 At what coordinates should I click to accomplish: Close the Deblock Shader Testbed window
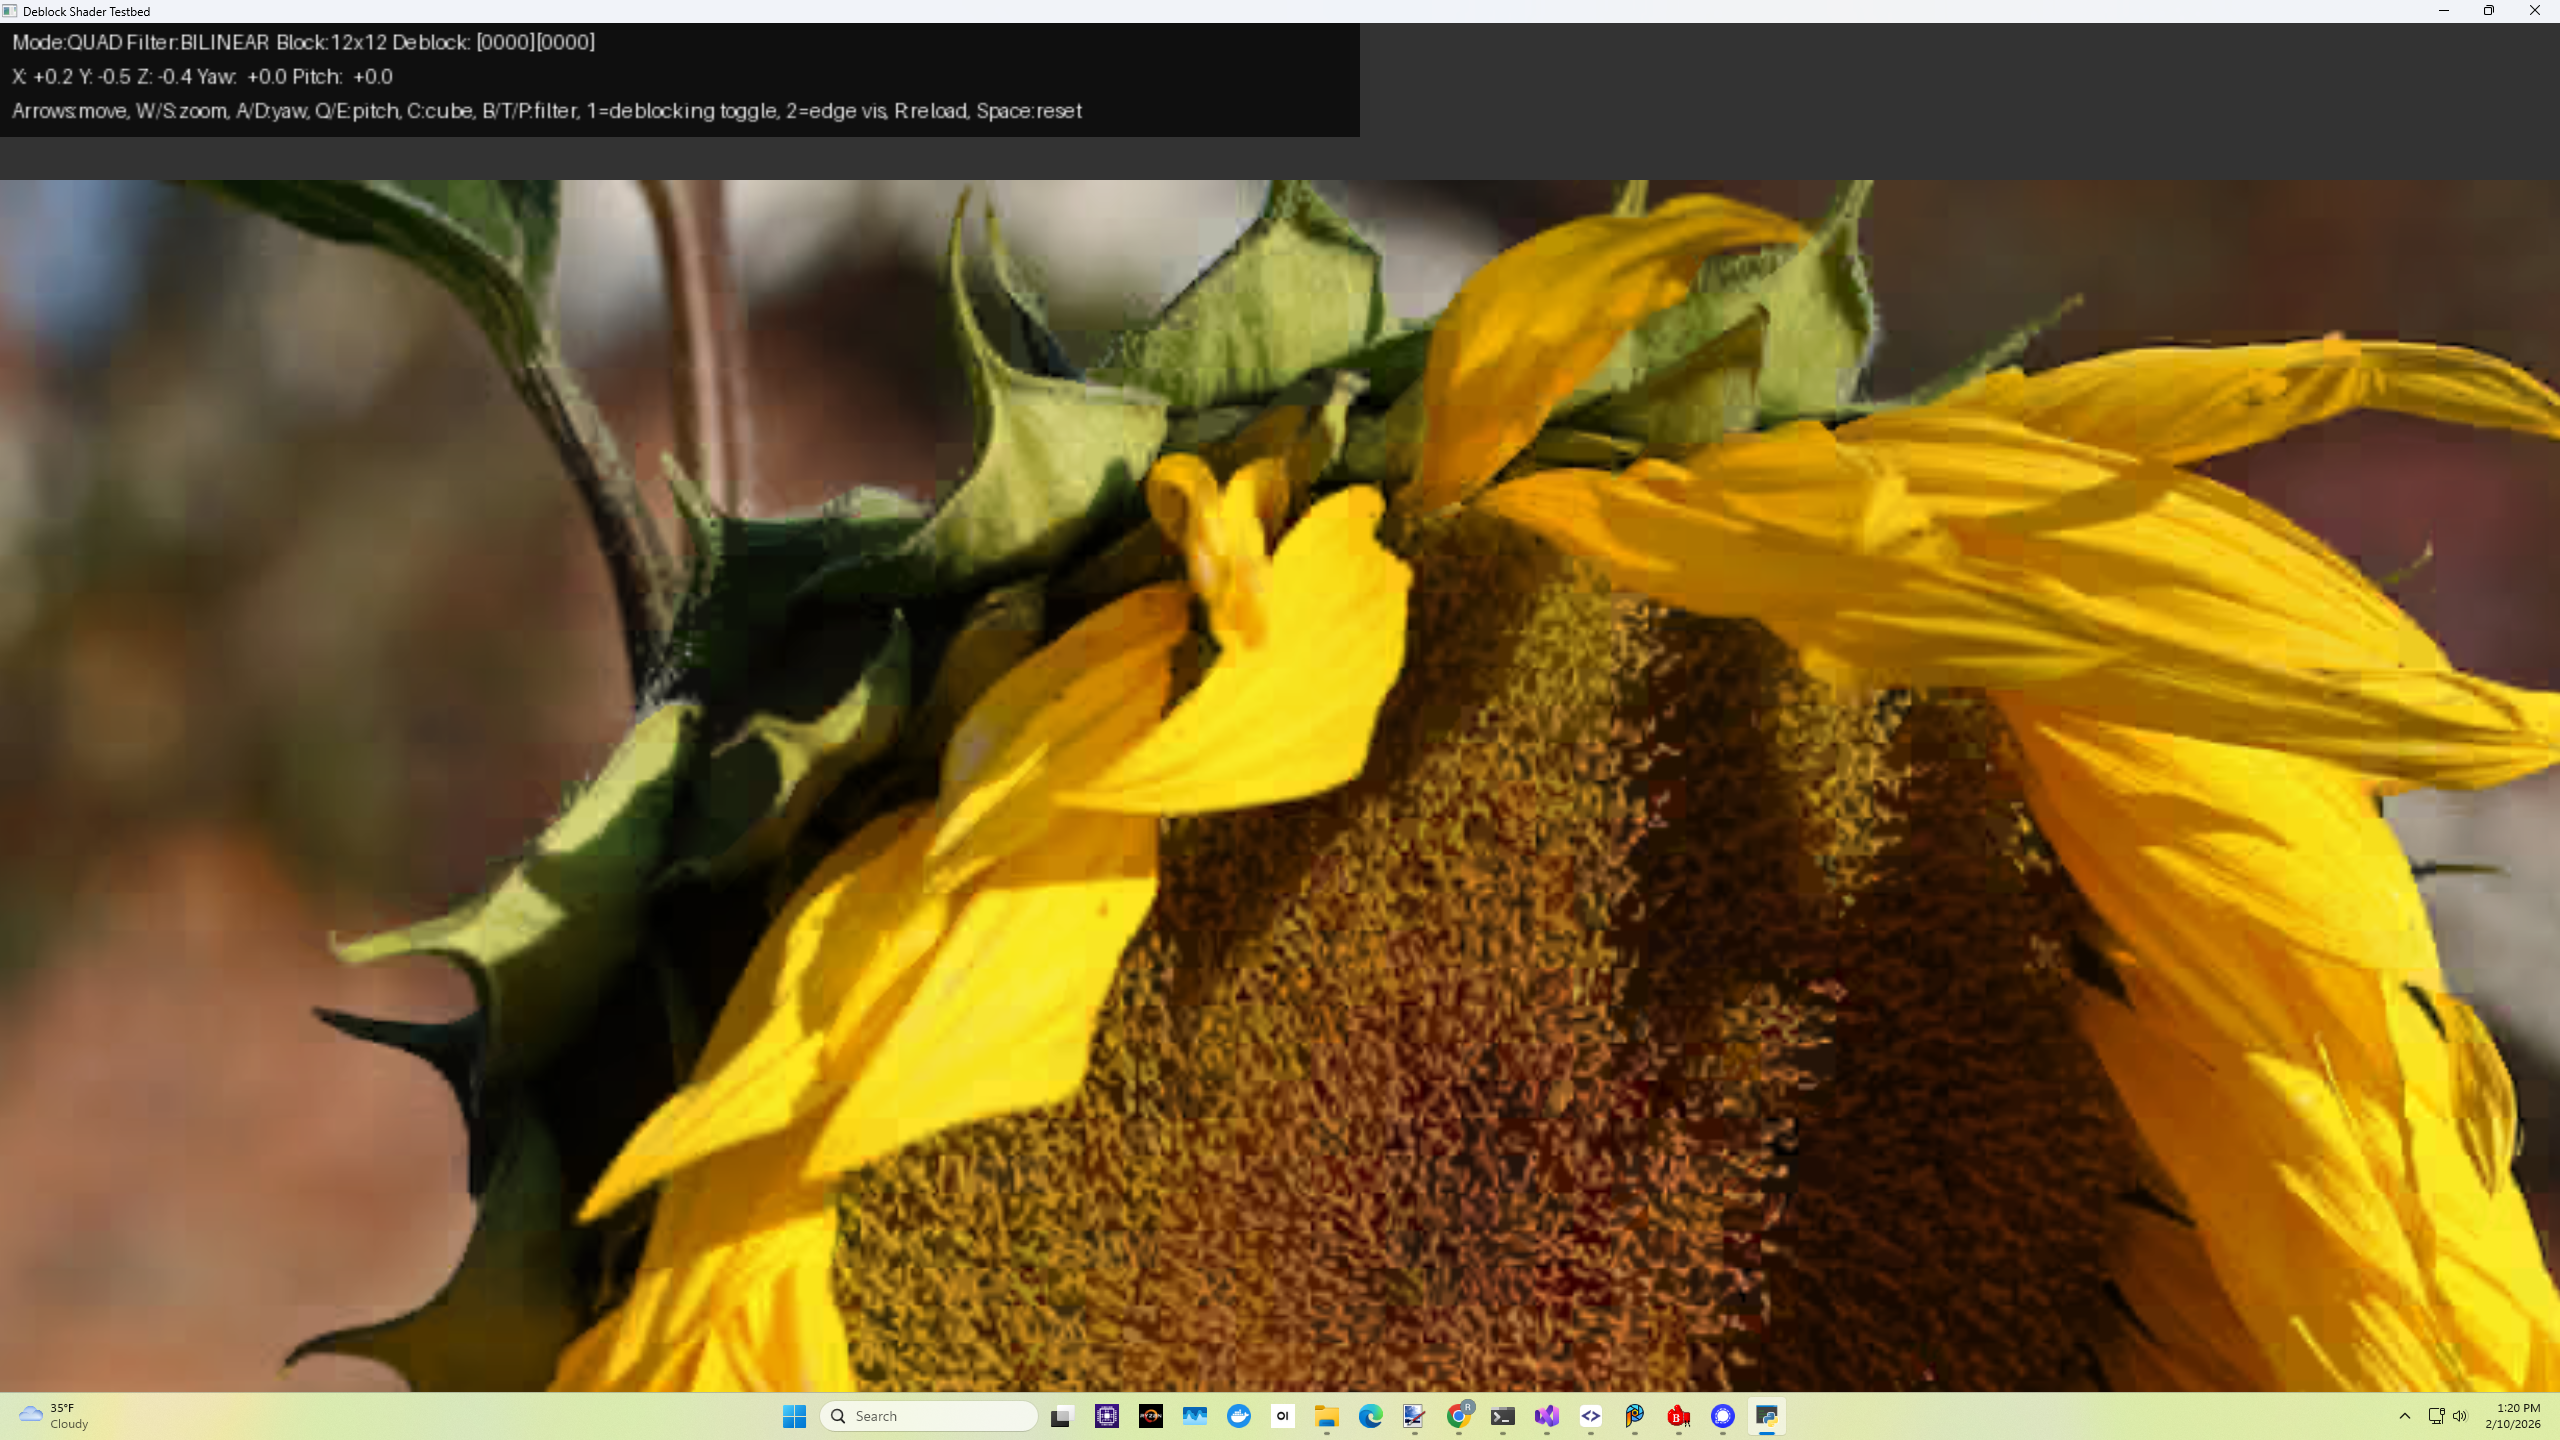point(2535,11)
